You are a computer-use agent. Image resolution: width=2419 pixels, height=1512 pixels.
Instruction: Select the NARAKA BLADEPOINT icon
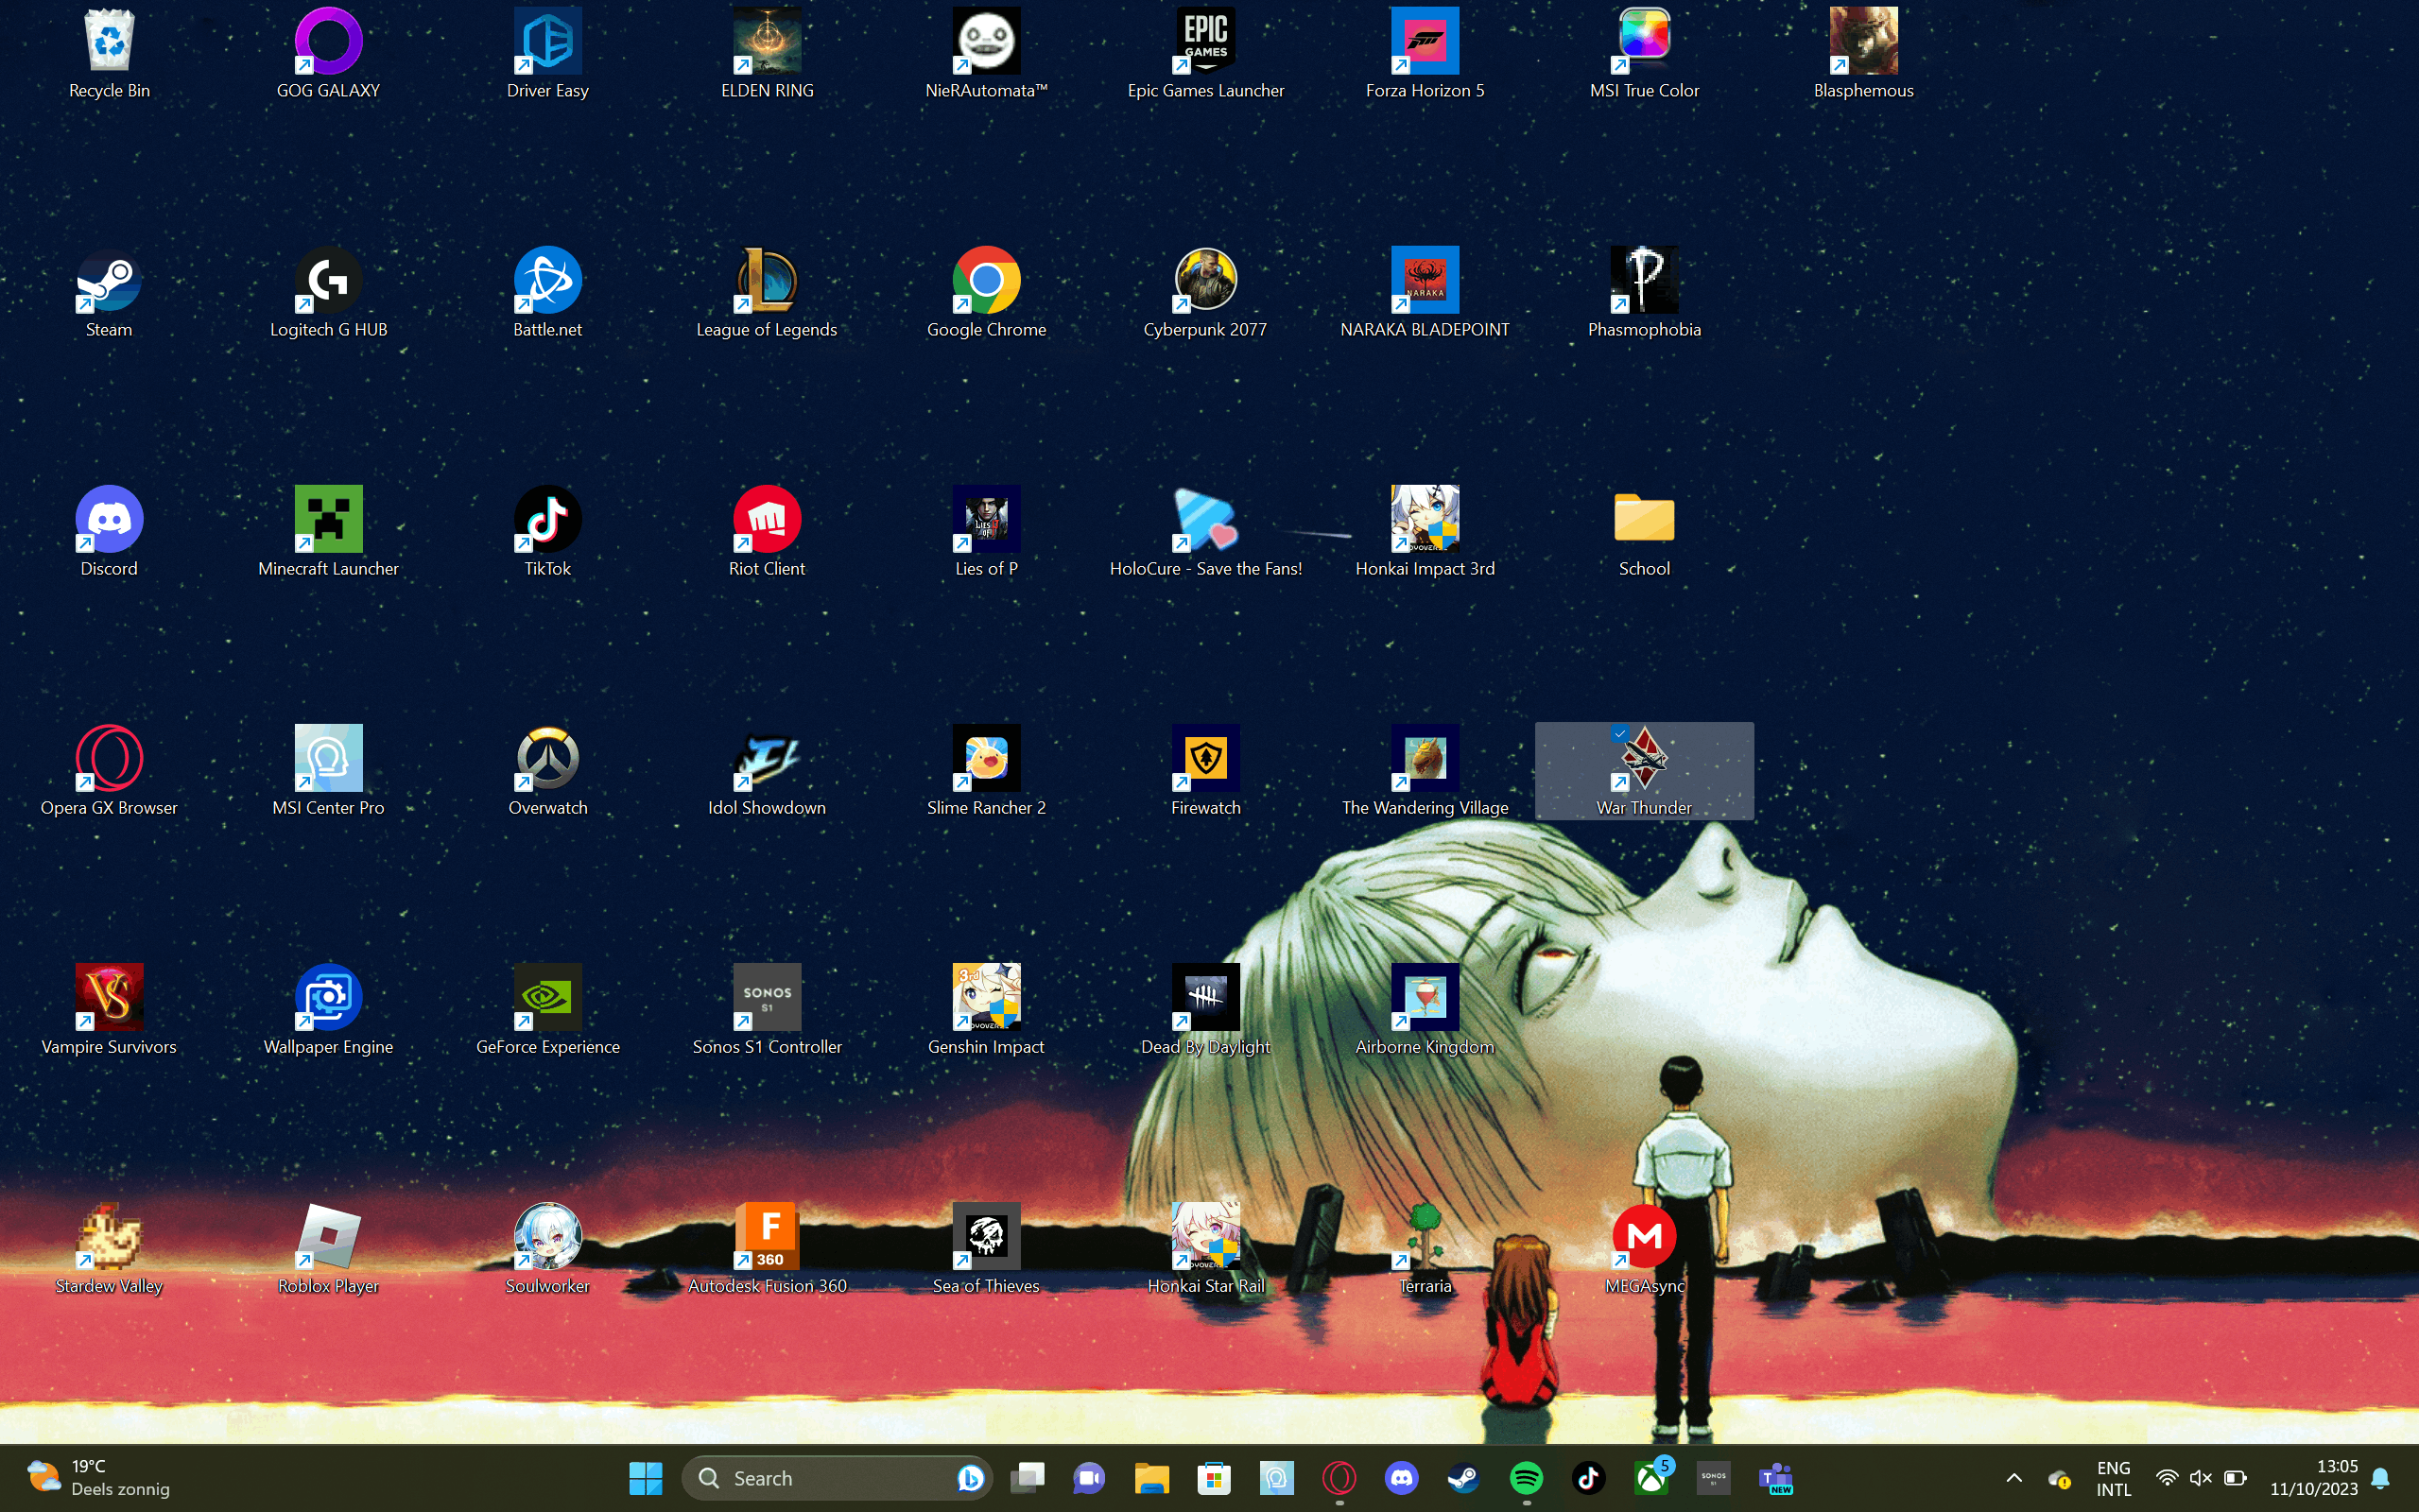1425,292
